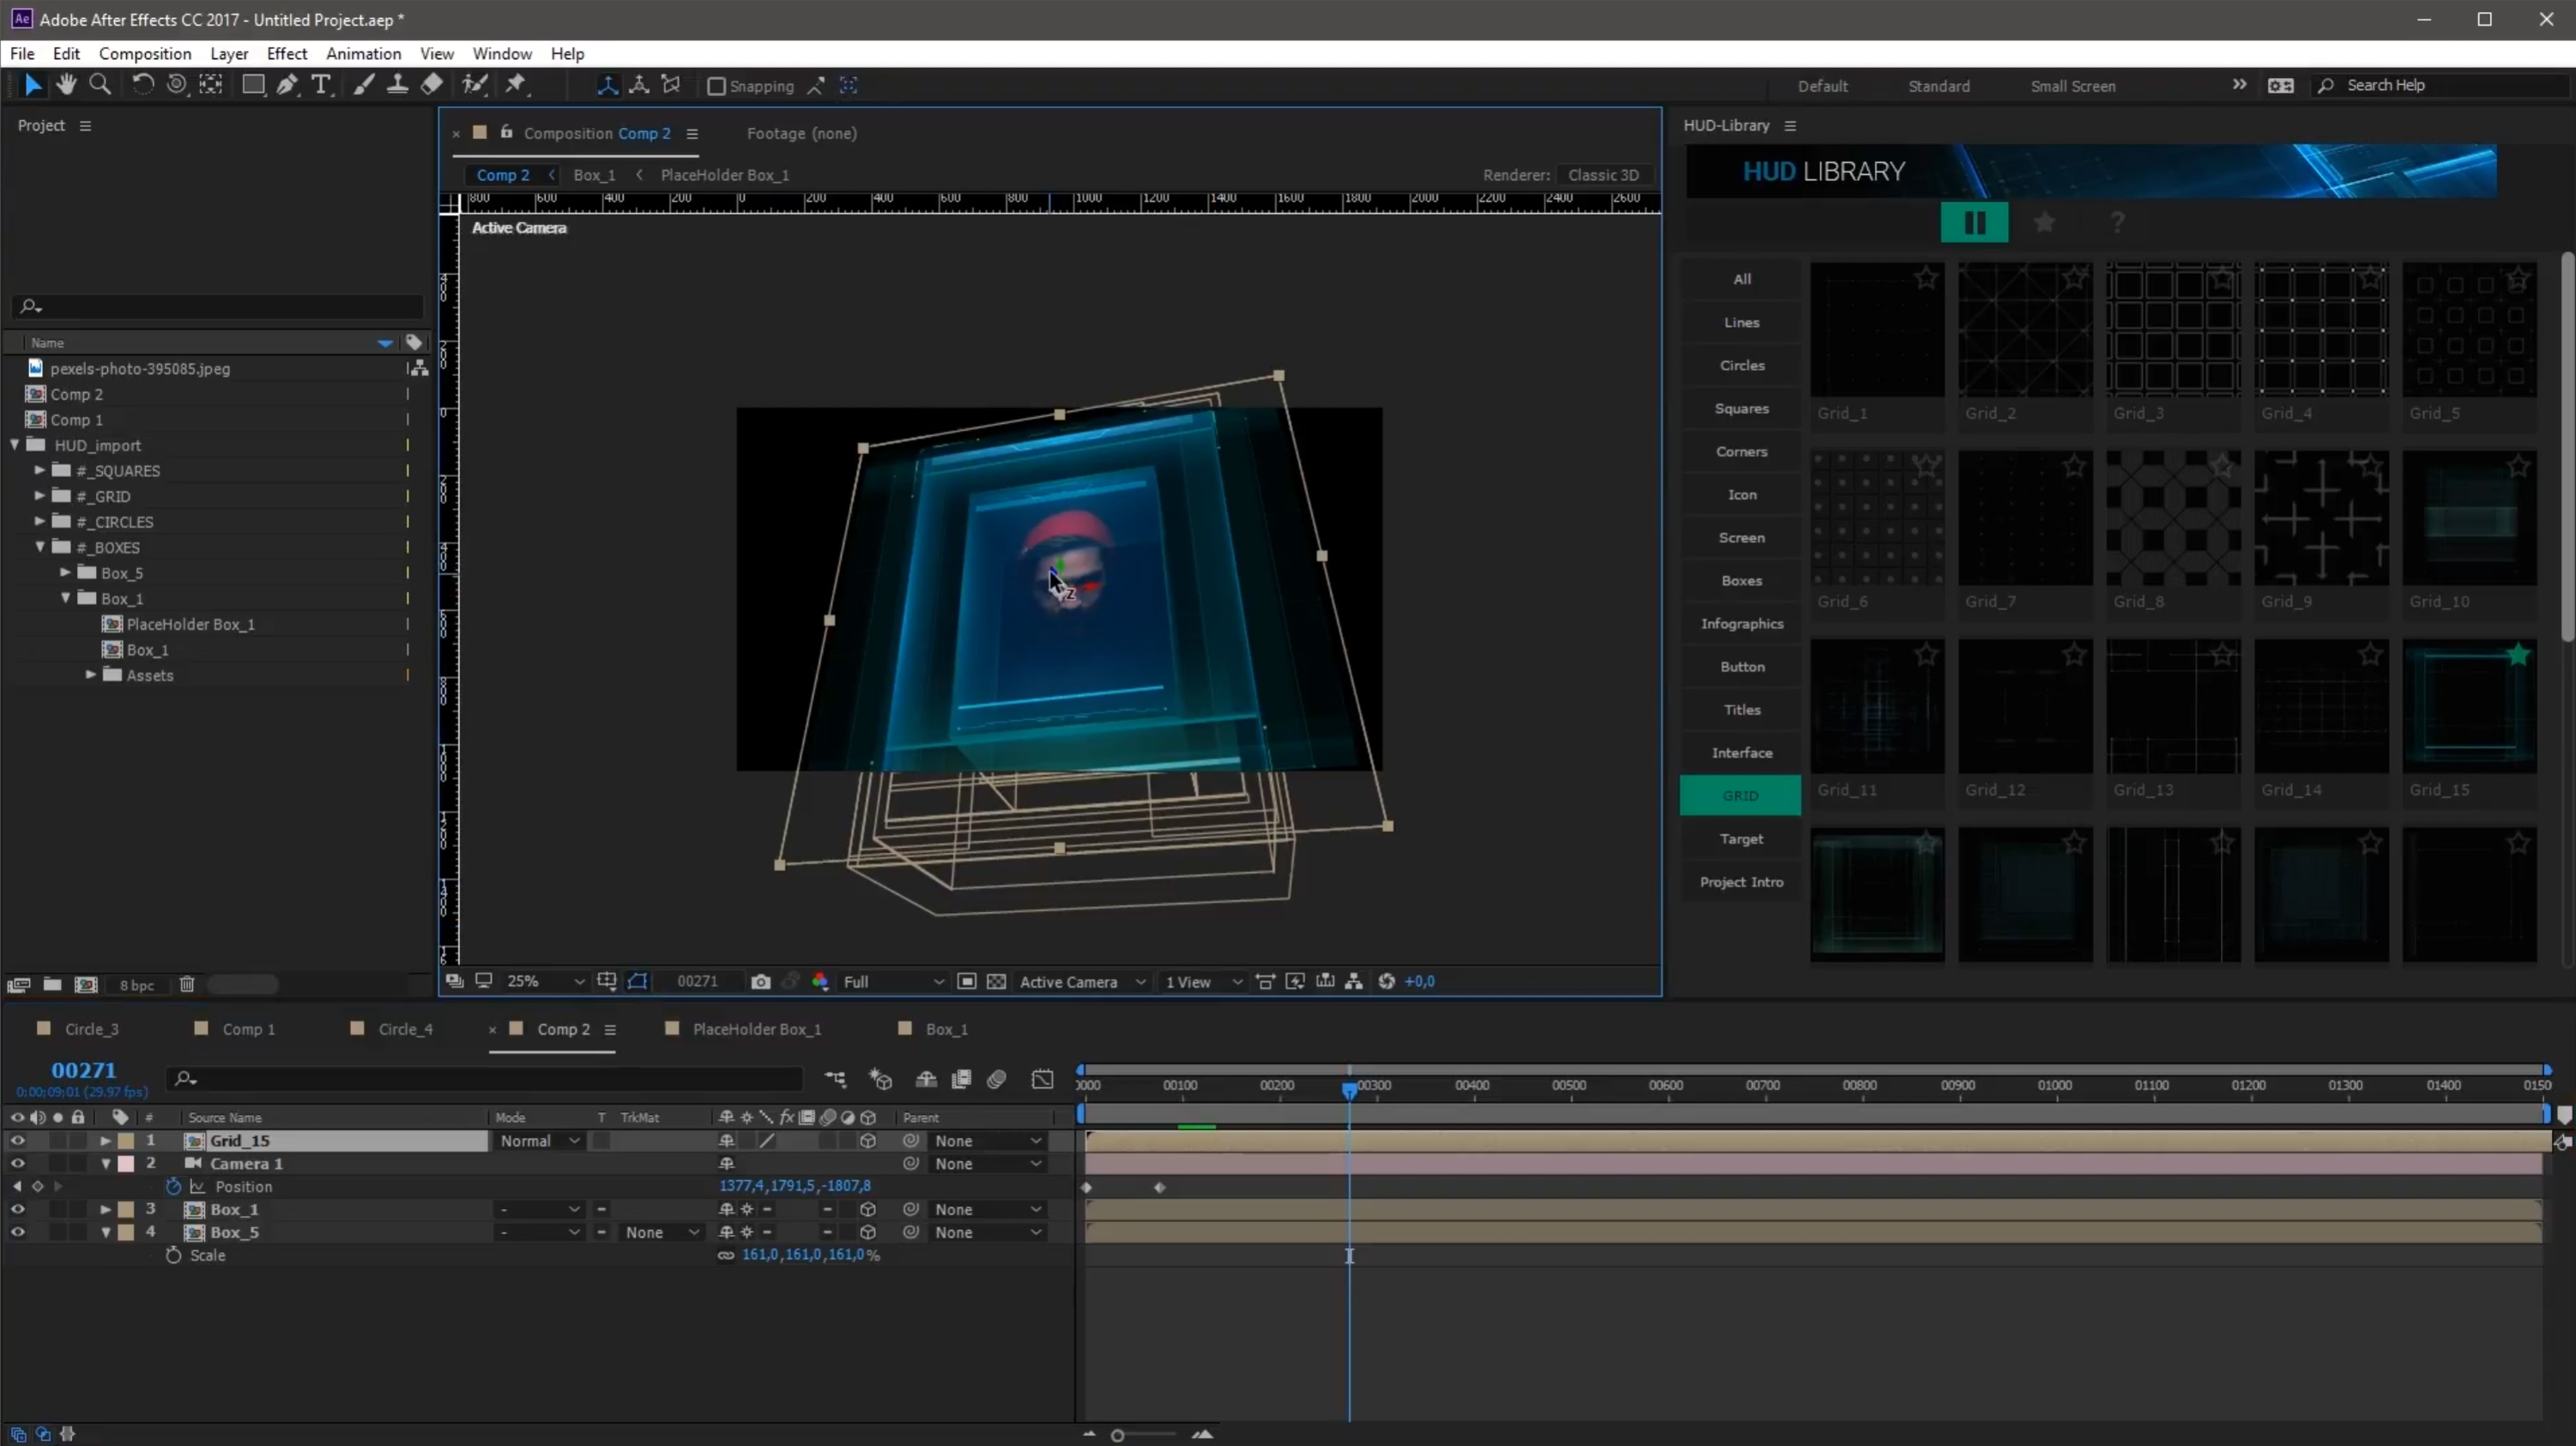Switch to Circle_3 timeline tab

pos(91,1029)
